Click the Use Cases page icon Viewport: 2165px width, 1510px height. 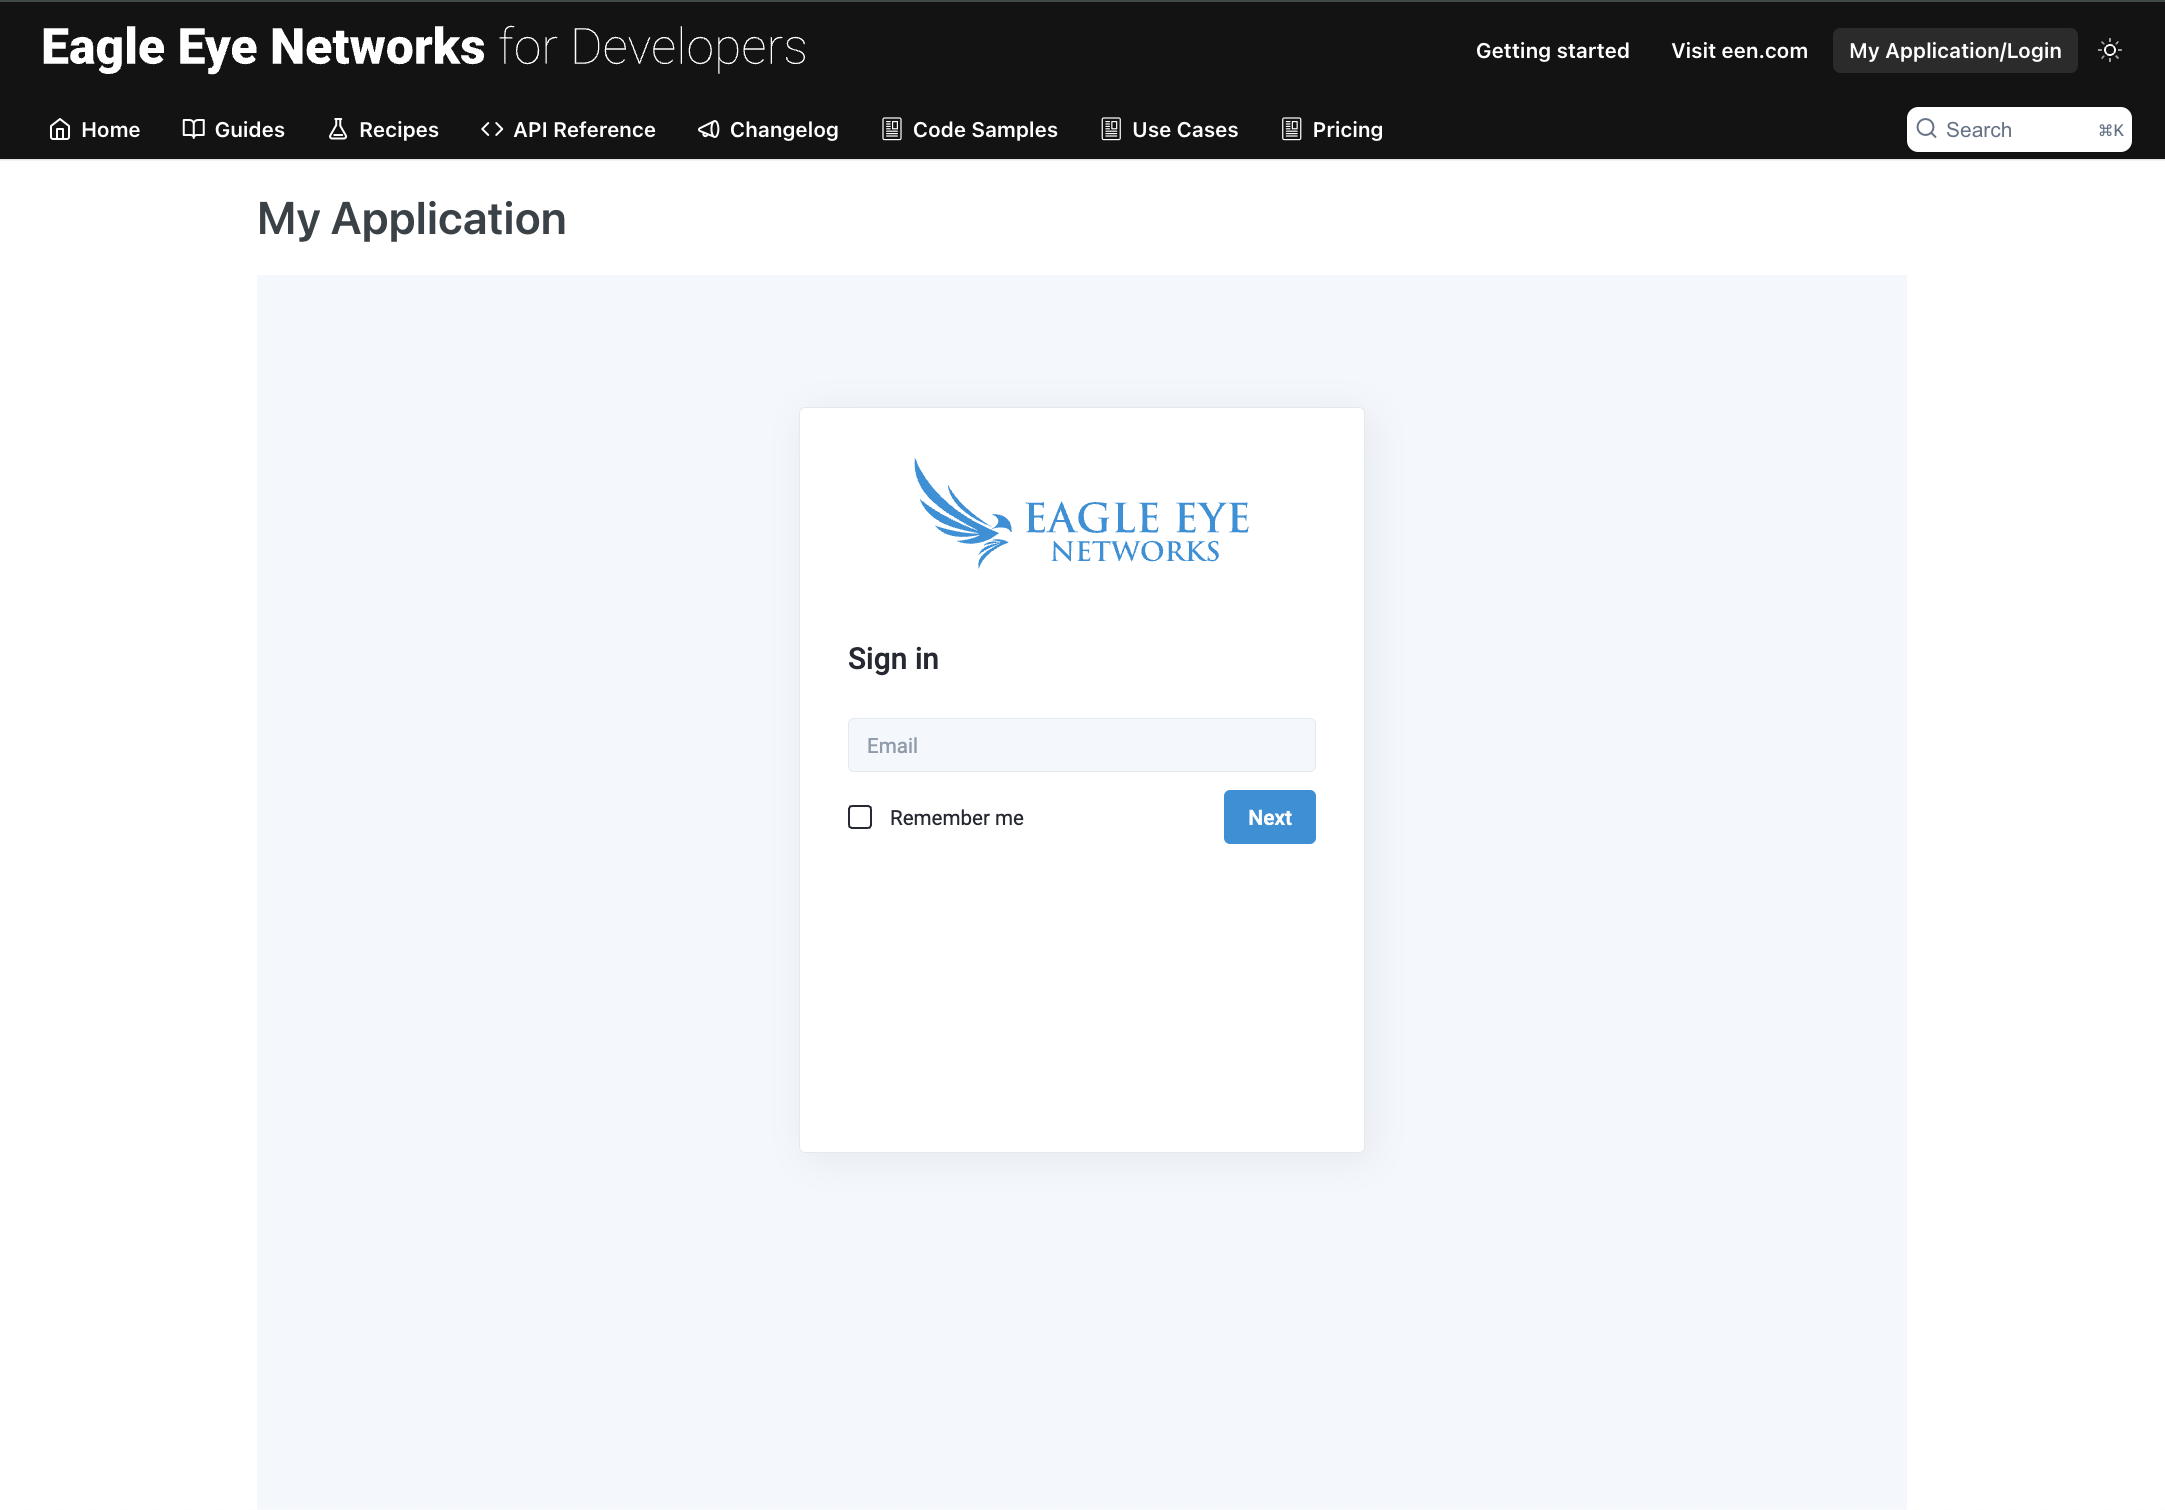point(1111,129)
